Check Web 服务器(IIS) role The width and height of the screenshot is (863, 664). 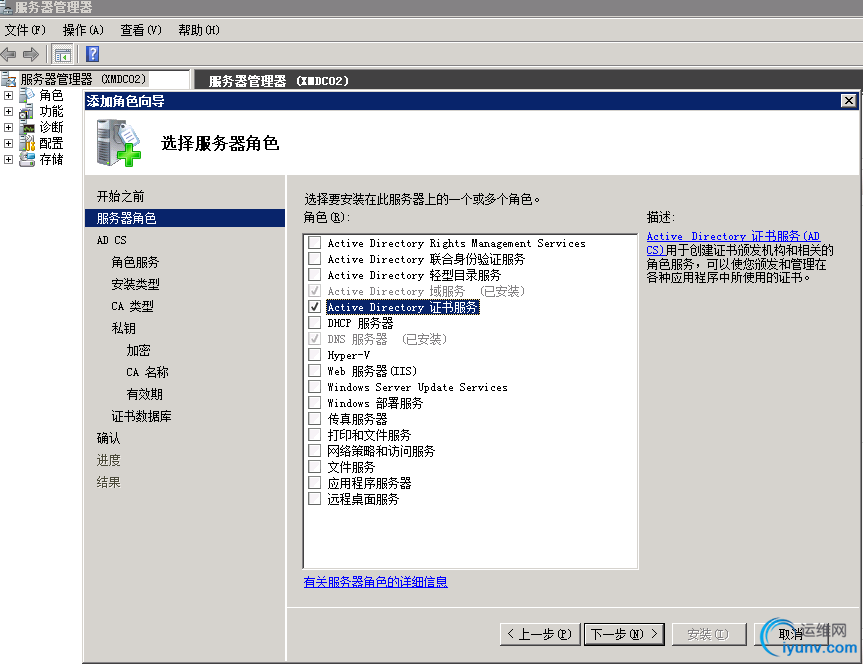314,371
